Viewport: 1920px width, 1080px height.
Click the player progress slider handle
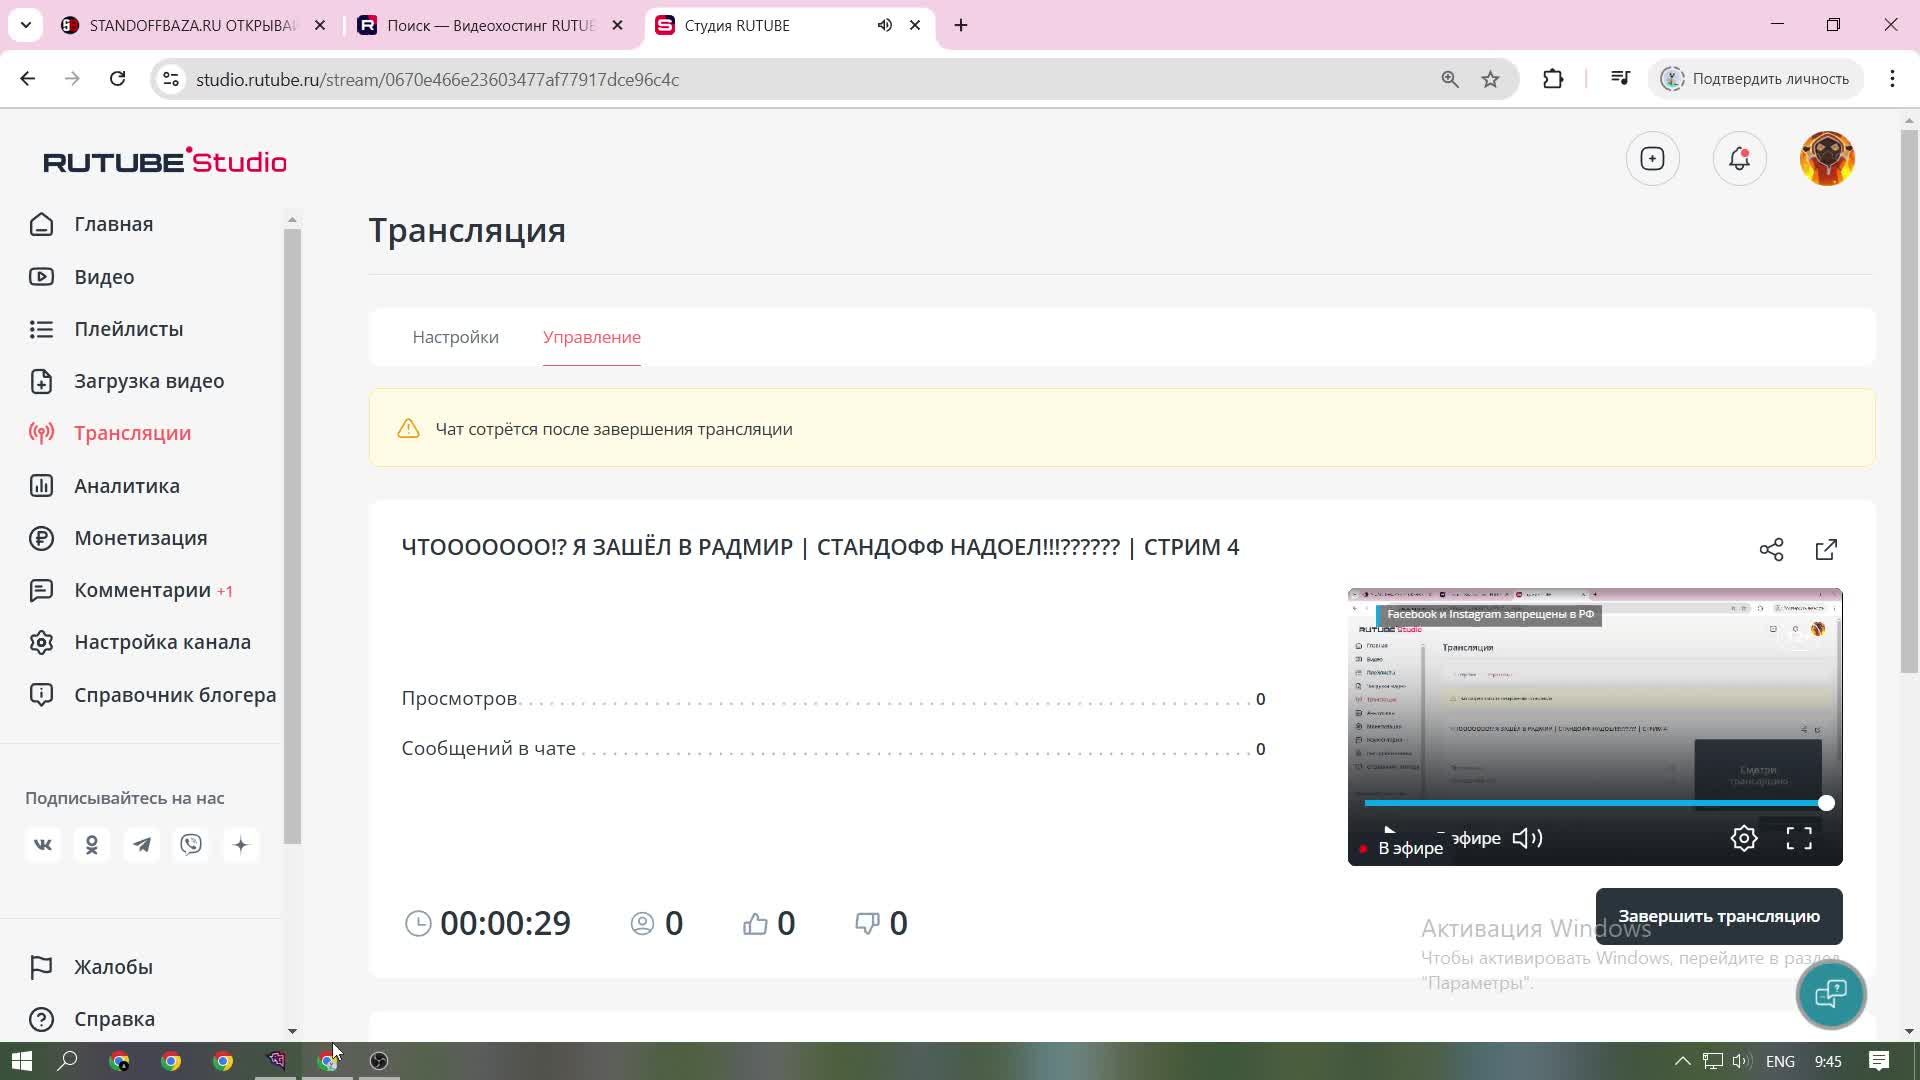(1826, 803)
